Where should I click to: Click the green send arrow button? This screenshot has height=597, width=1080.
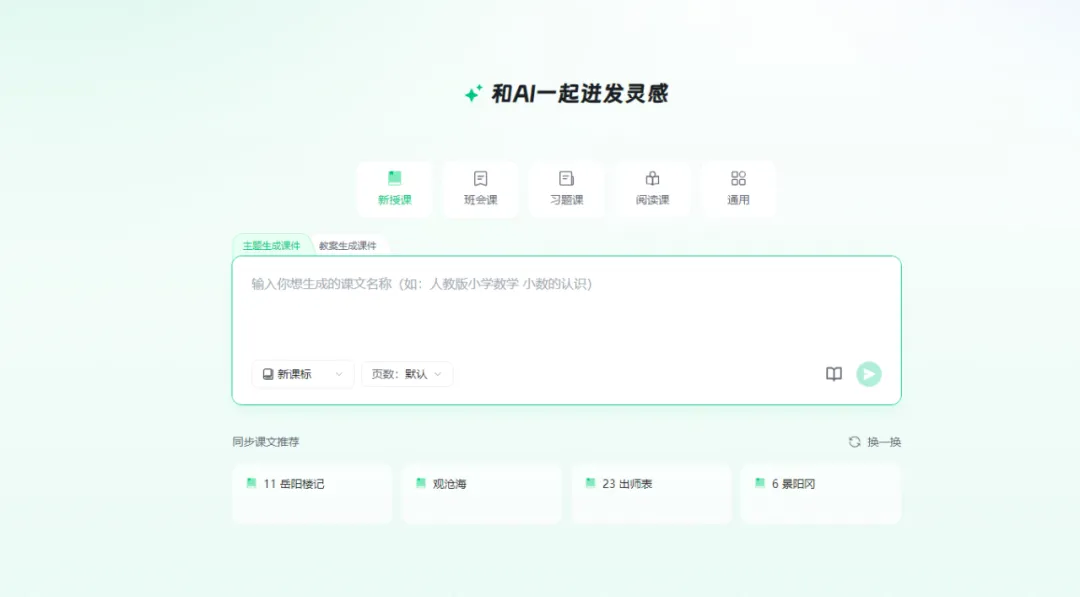[869, 374]
